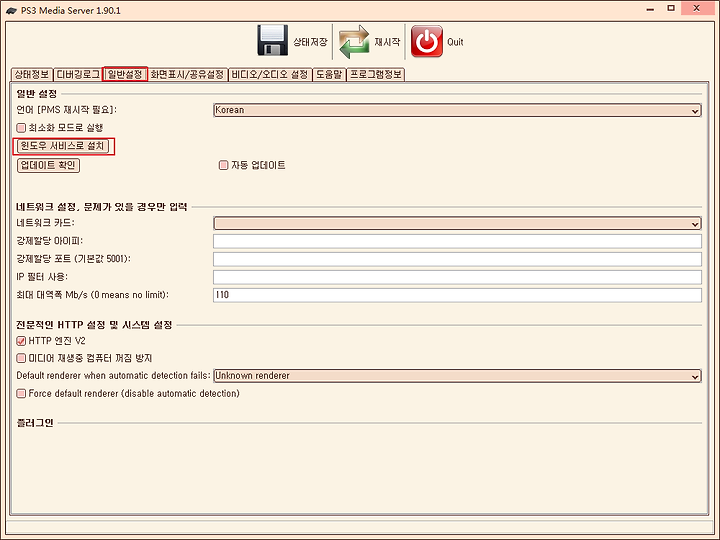
Task: Check Force default renderer option
Action: pos(21,394)
